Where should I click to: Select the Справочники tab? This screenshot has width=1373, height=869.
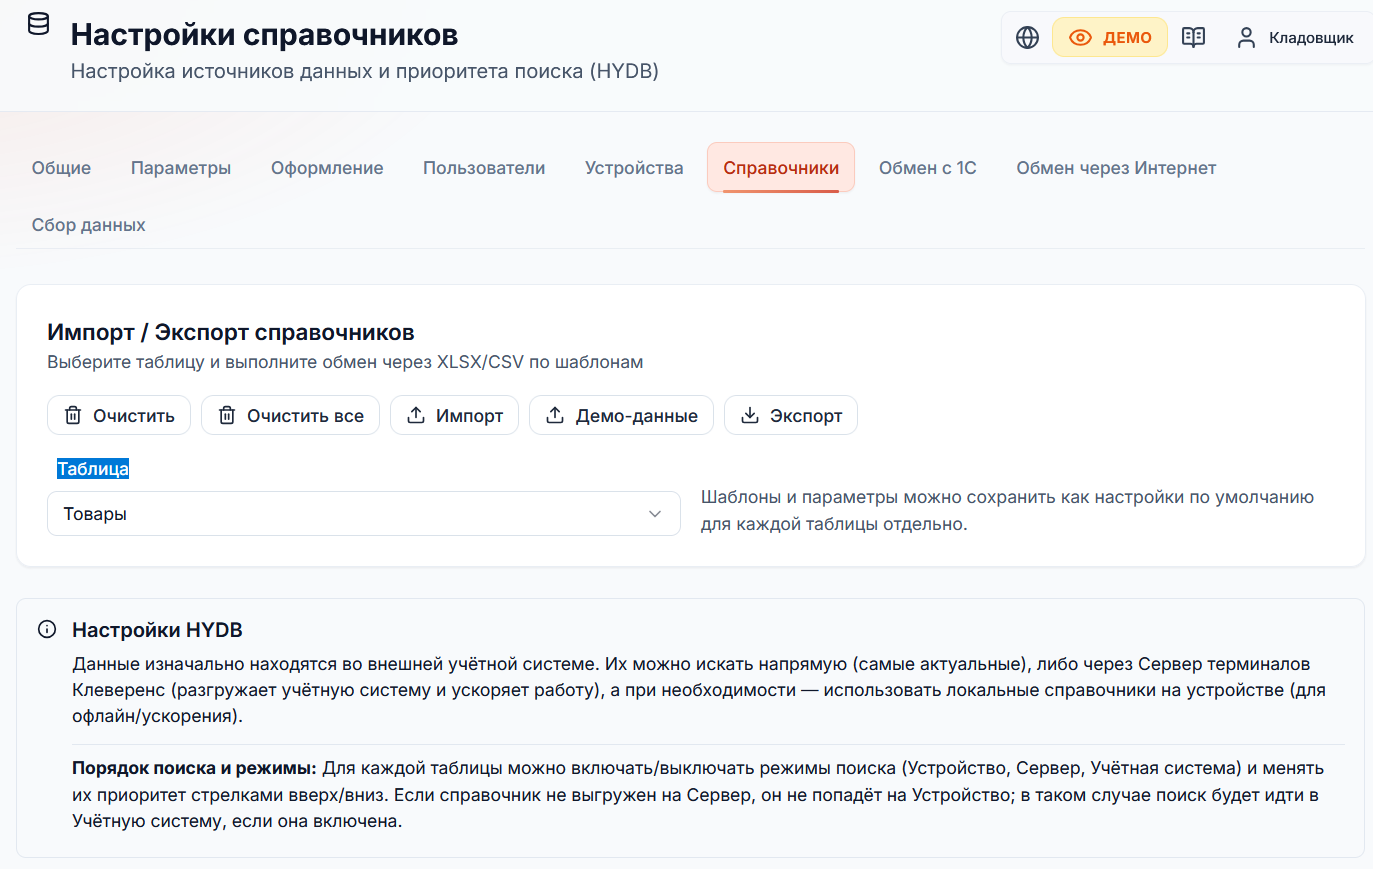(781, 168)
